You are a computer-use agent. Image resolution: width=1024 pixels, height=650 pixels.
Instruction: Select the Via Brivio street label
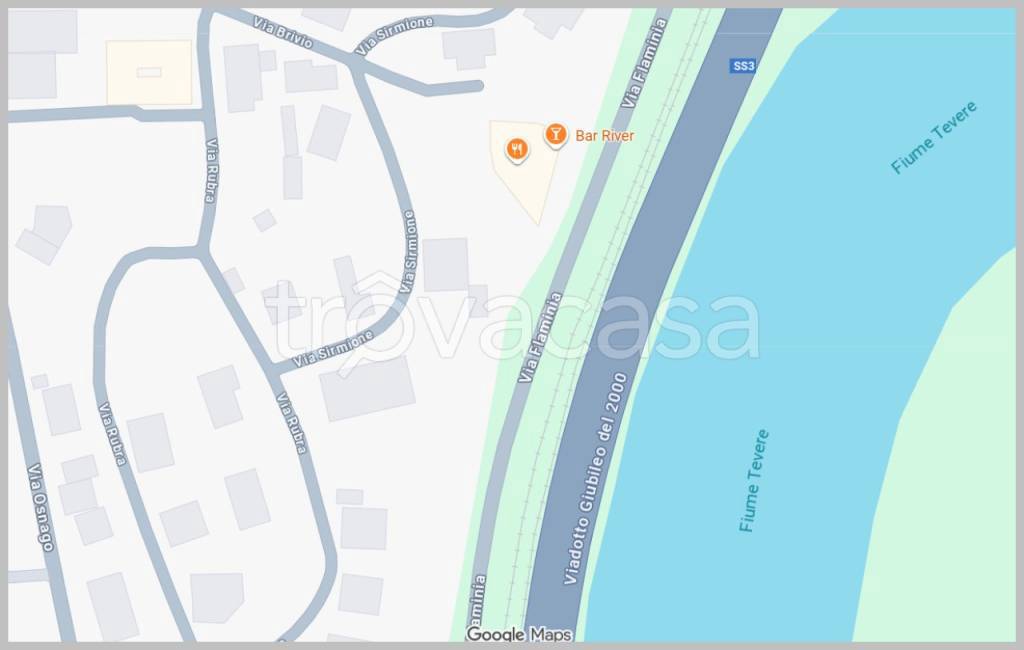pyautogui.click(x=283, y=33)
